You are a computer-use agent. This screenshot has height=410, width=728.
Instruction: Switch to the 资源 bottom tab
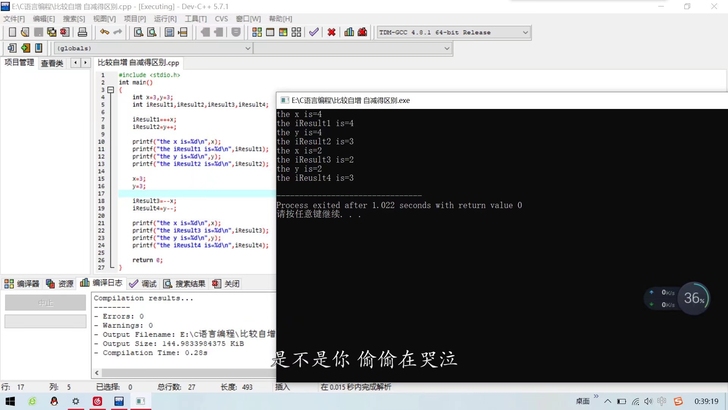pyautogui.click(x=60, y=284)
